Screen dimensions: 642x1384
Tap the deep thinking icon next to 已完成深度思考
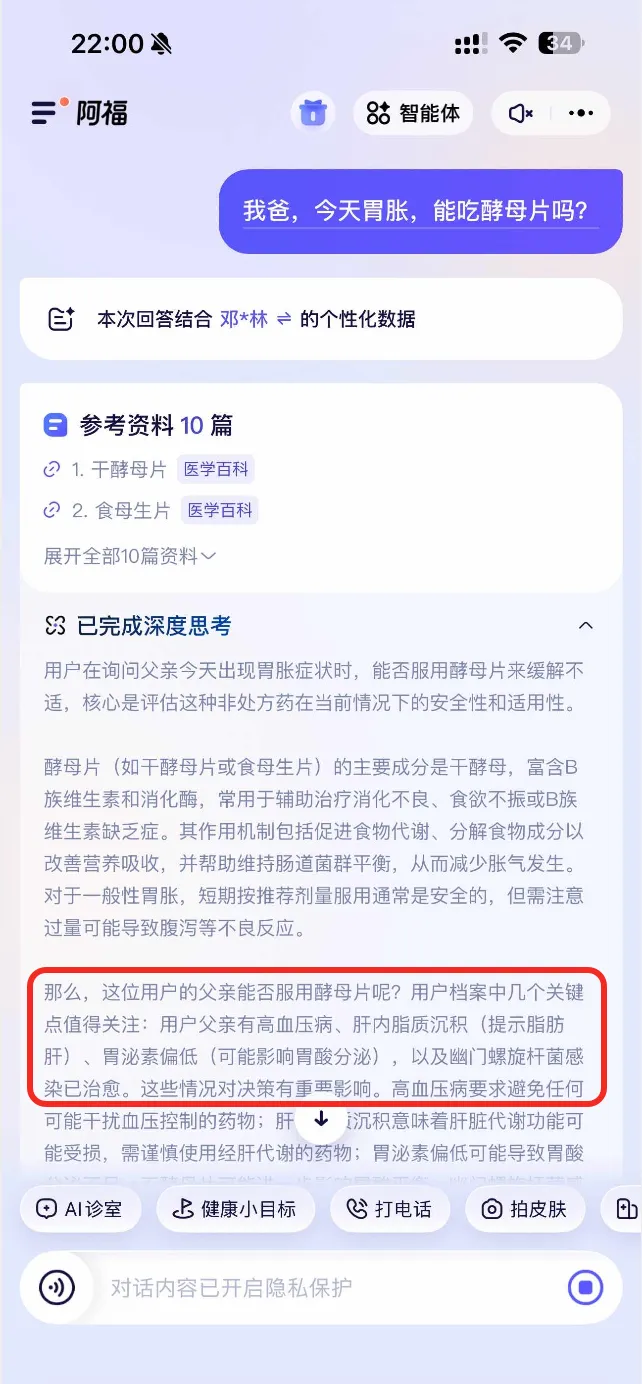55,626
